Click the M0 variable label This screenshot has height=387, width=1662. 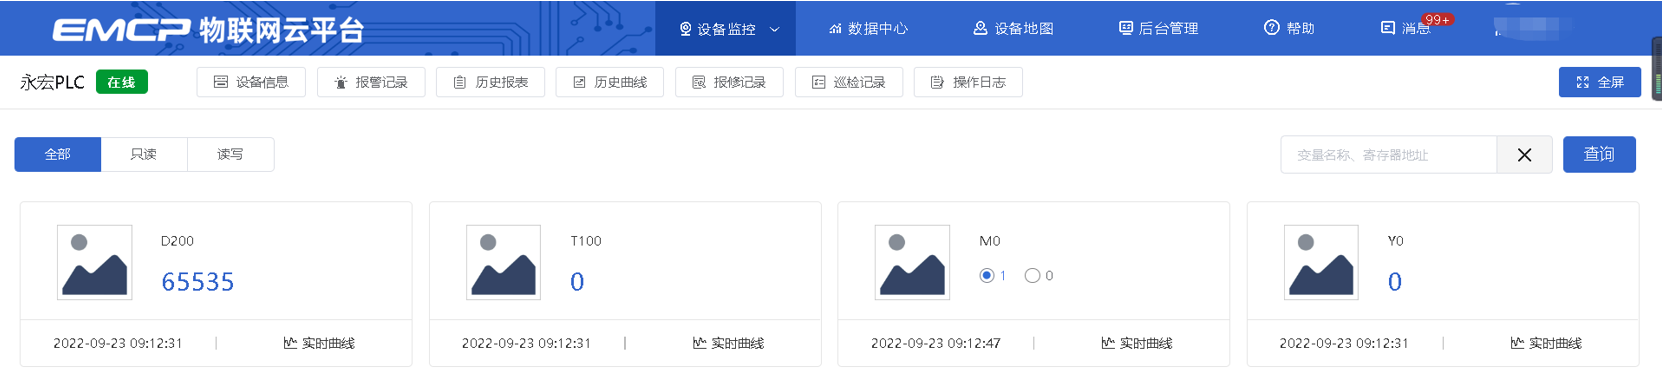pyautogui.click(x=989, y=241)
